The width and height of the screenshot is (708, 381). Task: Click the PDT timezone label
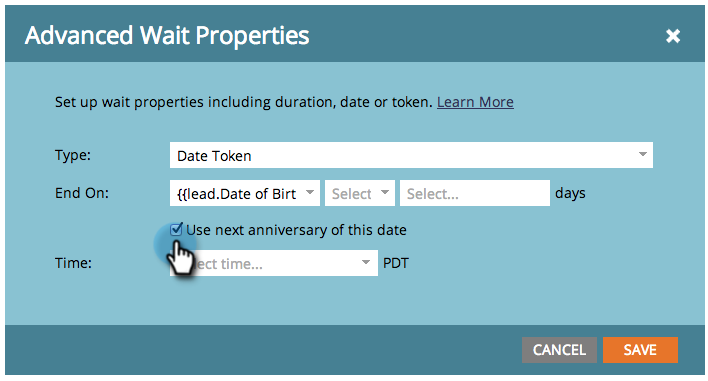[396, 263]
